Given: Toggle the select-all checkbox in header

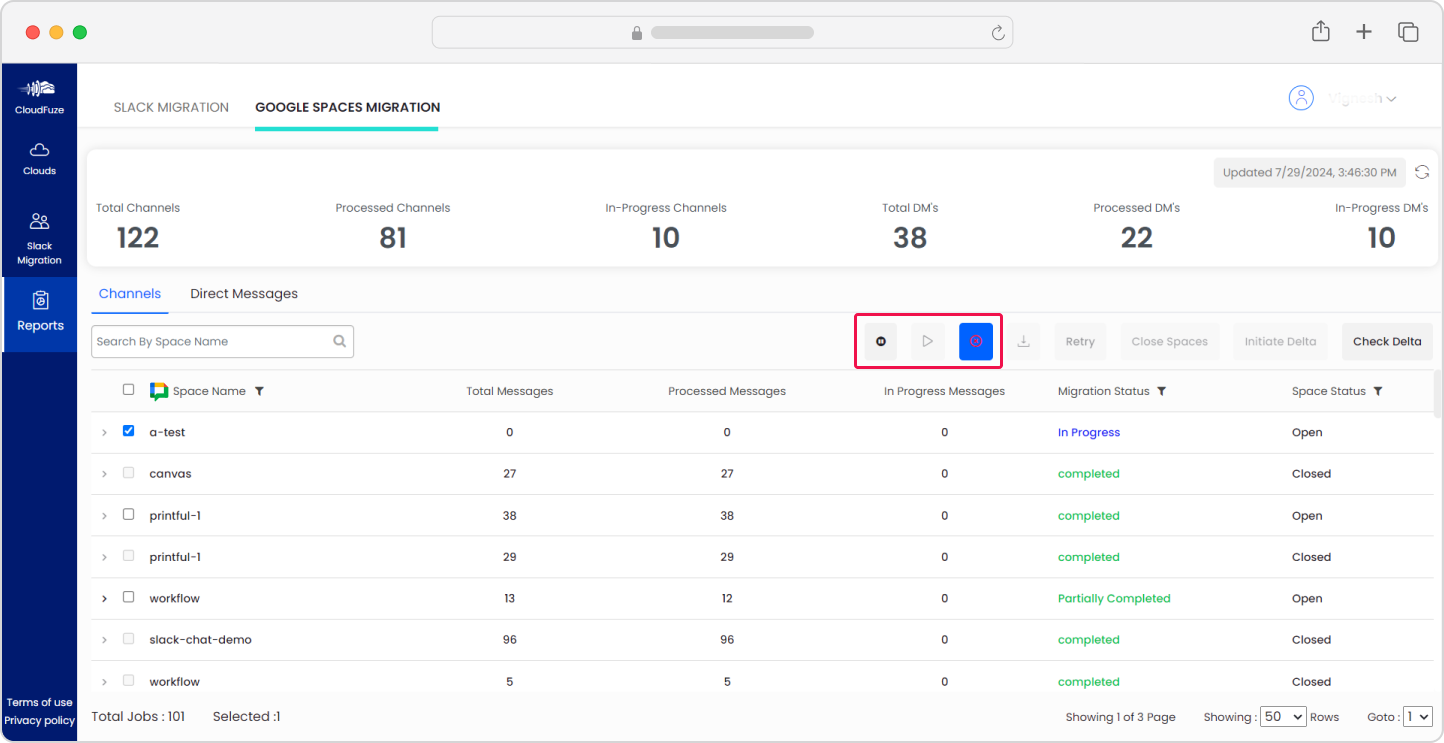Looking at the screenshot, I should [x=128, y=390].
